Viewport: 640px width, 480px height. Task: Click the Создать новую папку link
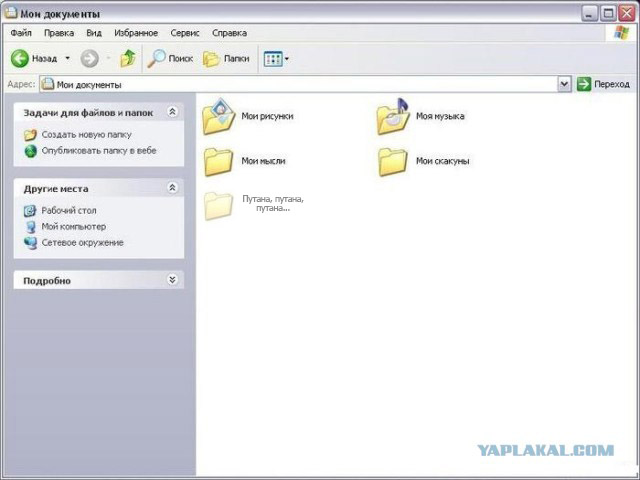[86, 134]
